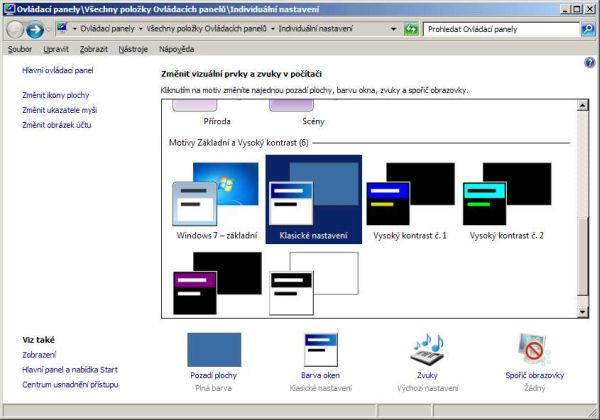Click the theme list scroll up arrow
The image size is (600, 420).
pos(582,105)
